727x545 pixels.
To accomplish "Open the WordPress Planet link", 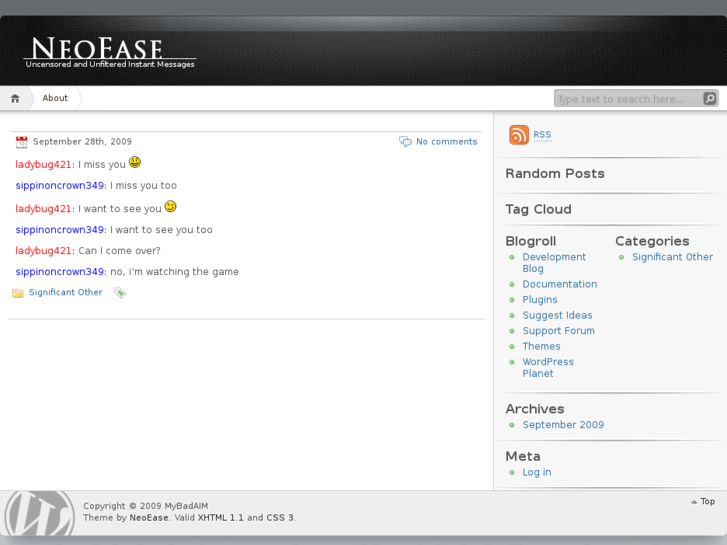I will click(x=548, y=367).
